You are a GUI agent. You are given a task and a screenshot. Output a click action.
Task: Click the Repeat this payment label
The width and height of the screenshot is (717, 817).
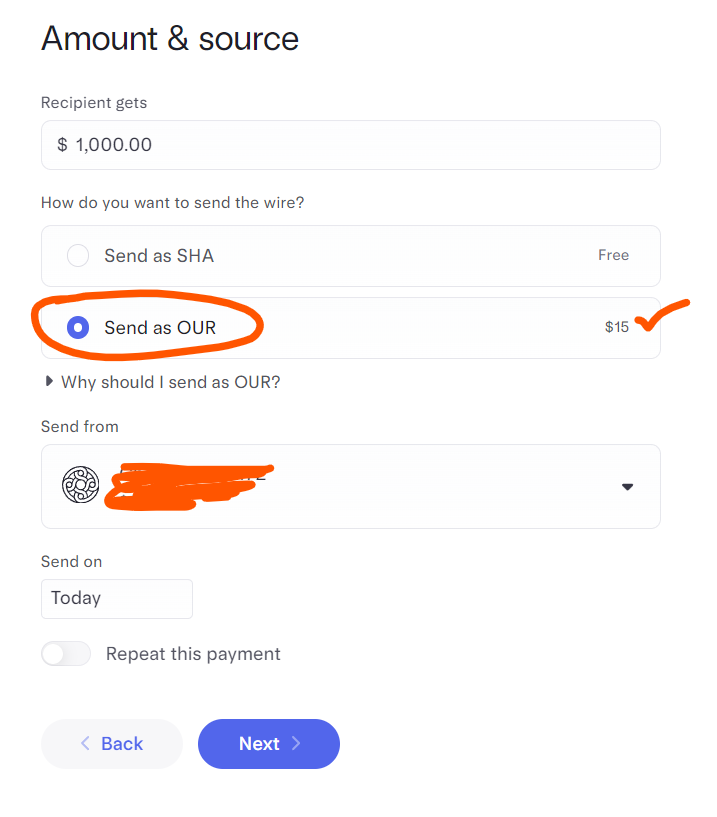[x=193, y=654]
